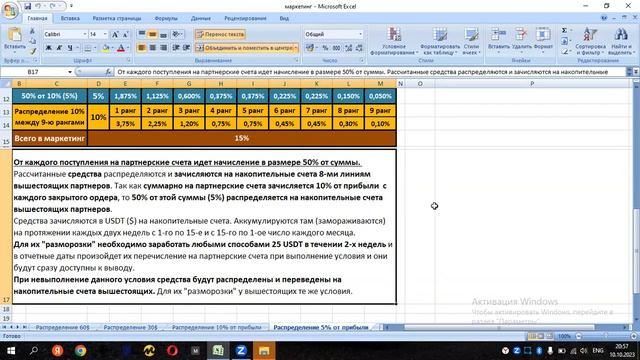
Task: Toggle bold (Ж) formatting
Action: (48, 48)
